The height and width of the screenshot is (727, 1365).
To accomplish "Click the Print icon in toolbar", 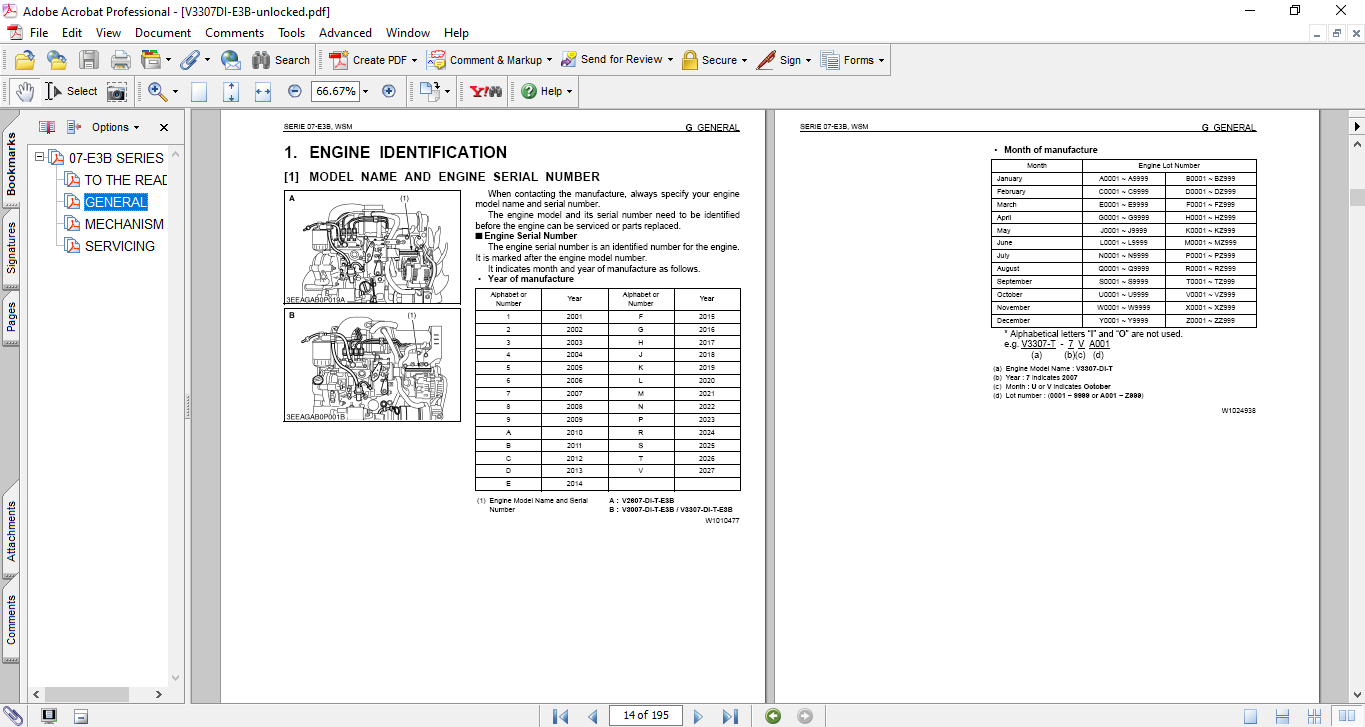I will point(121,60).
